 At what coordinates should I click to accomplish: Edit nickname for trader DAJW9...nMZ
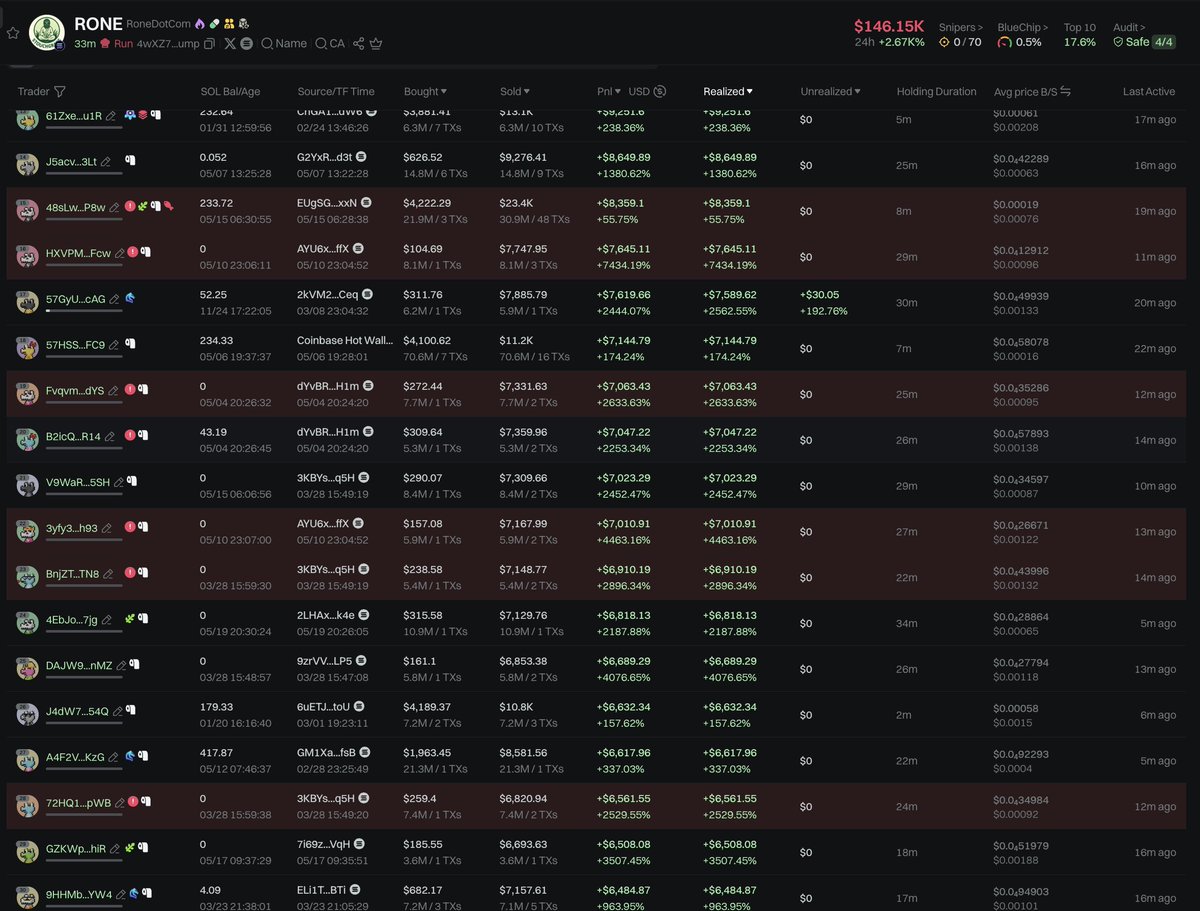click(x=120, y=665)
